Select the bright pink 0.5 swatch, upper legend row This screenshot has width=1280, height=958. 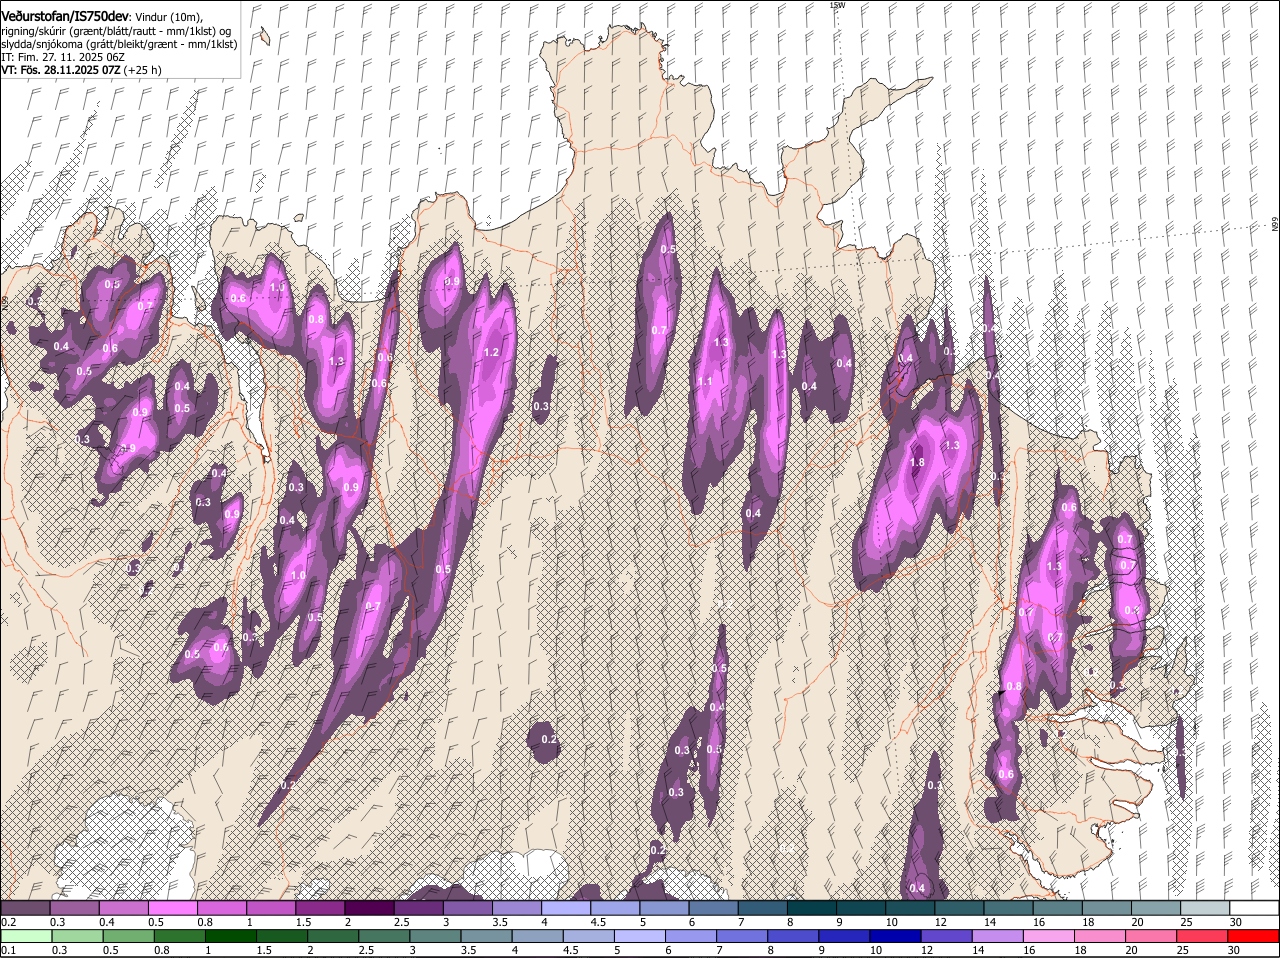coord(172,908)
